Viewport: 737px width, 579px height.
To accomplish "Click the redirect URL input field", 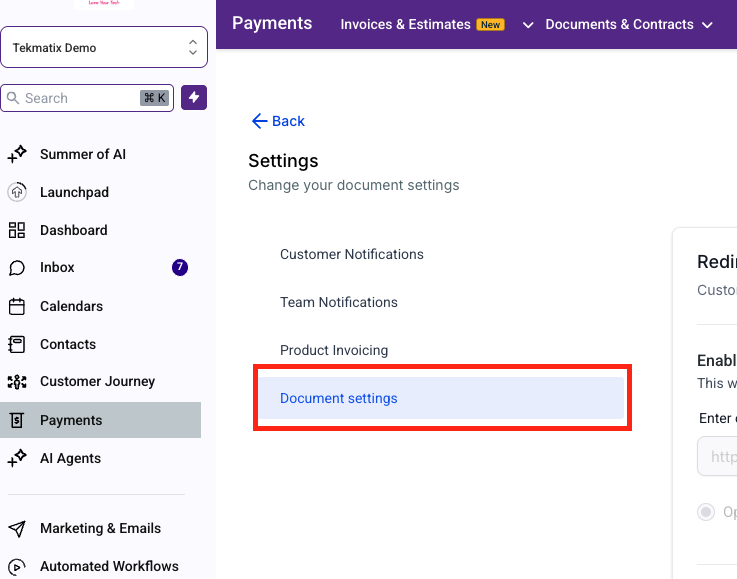I will (x=717, y=456).
